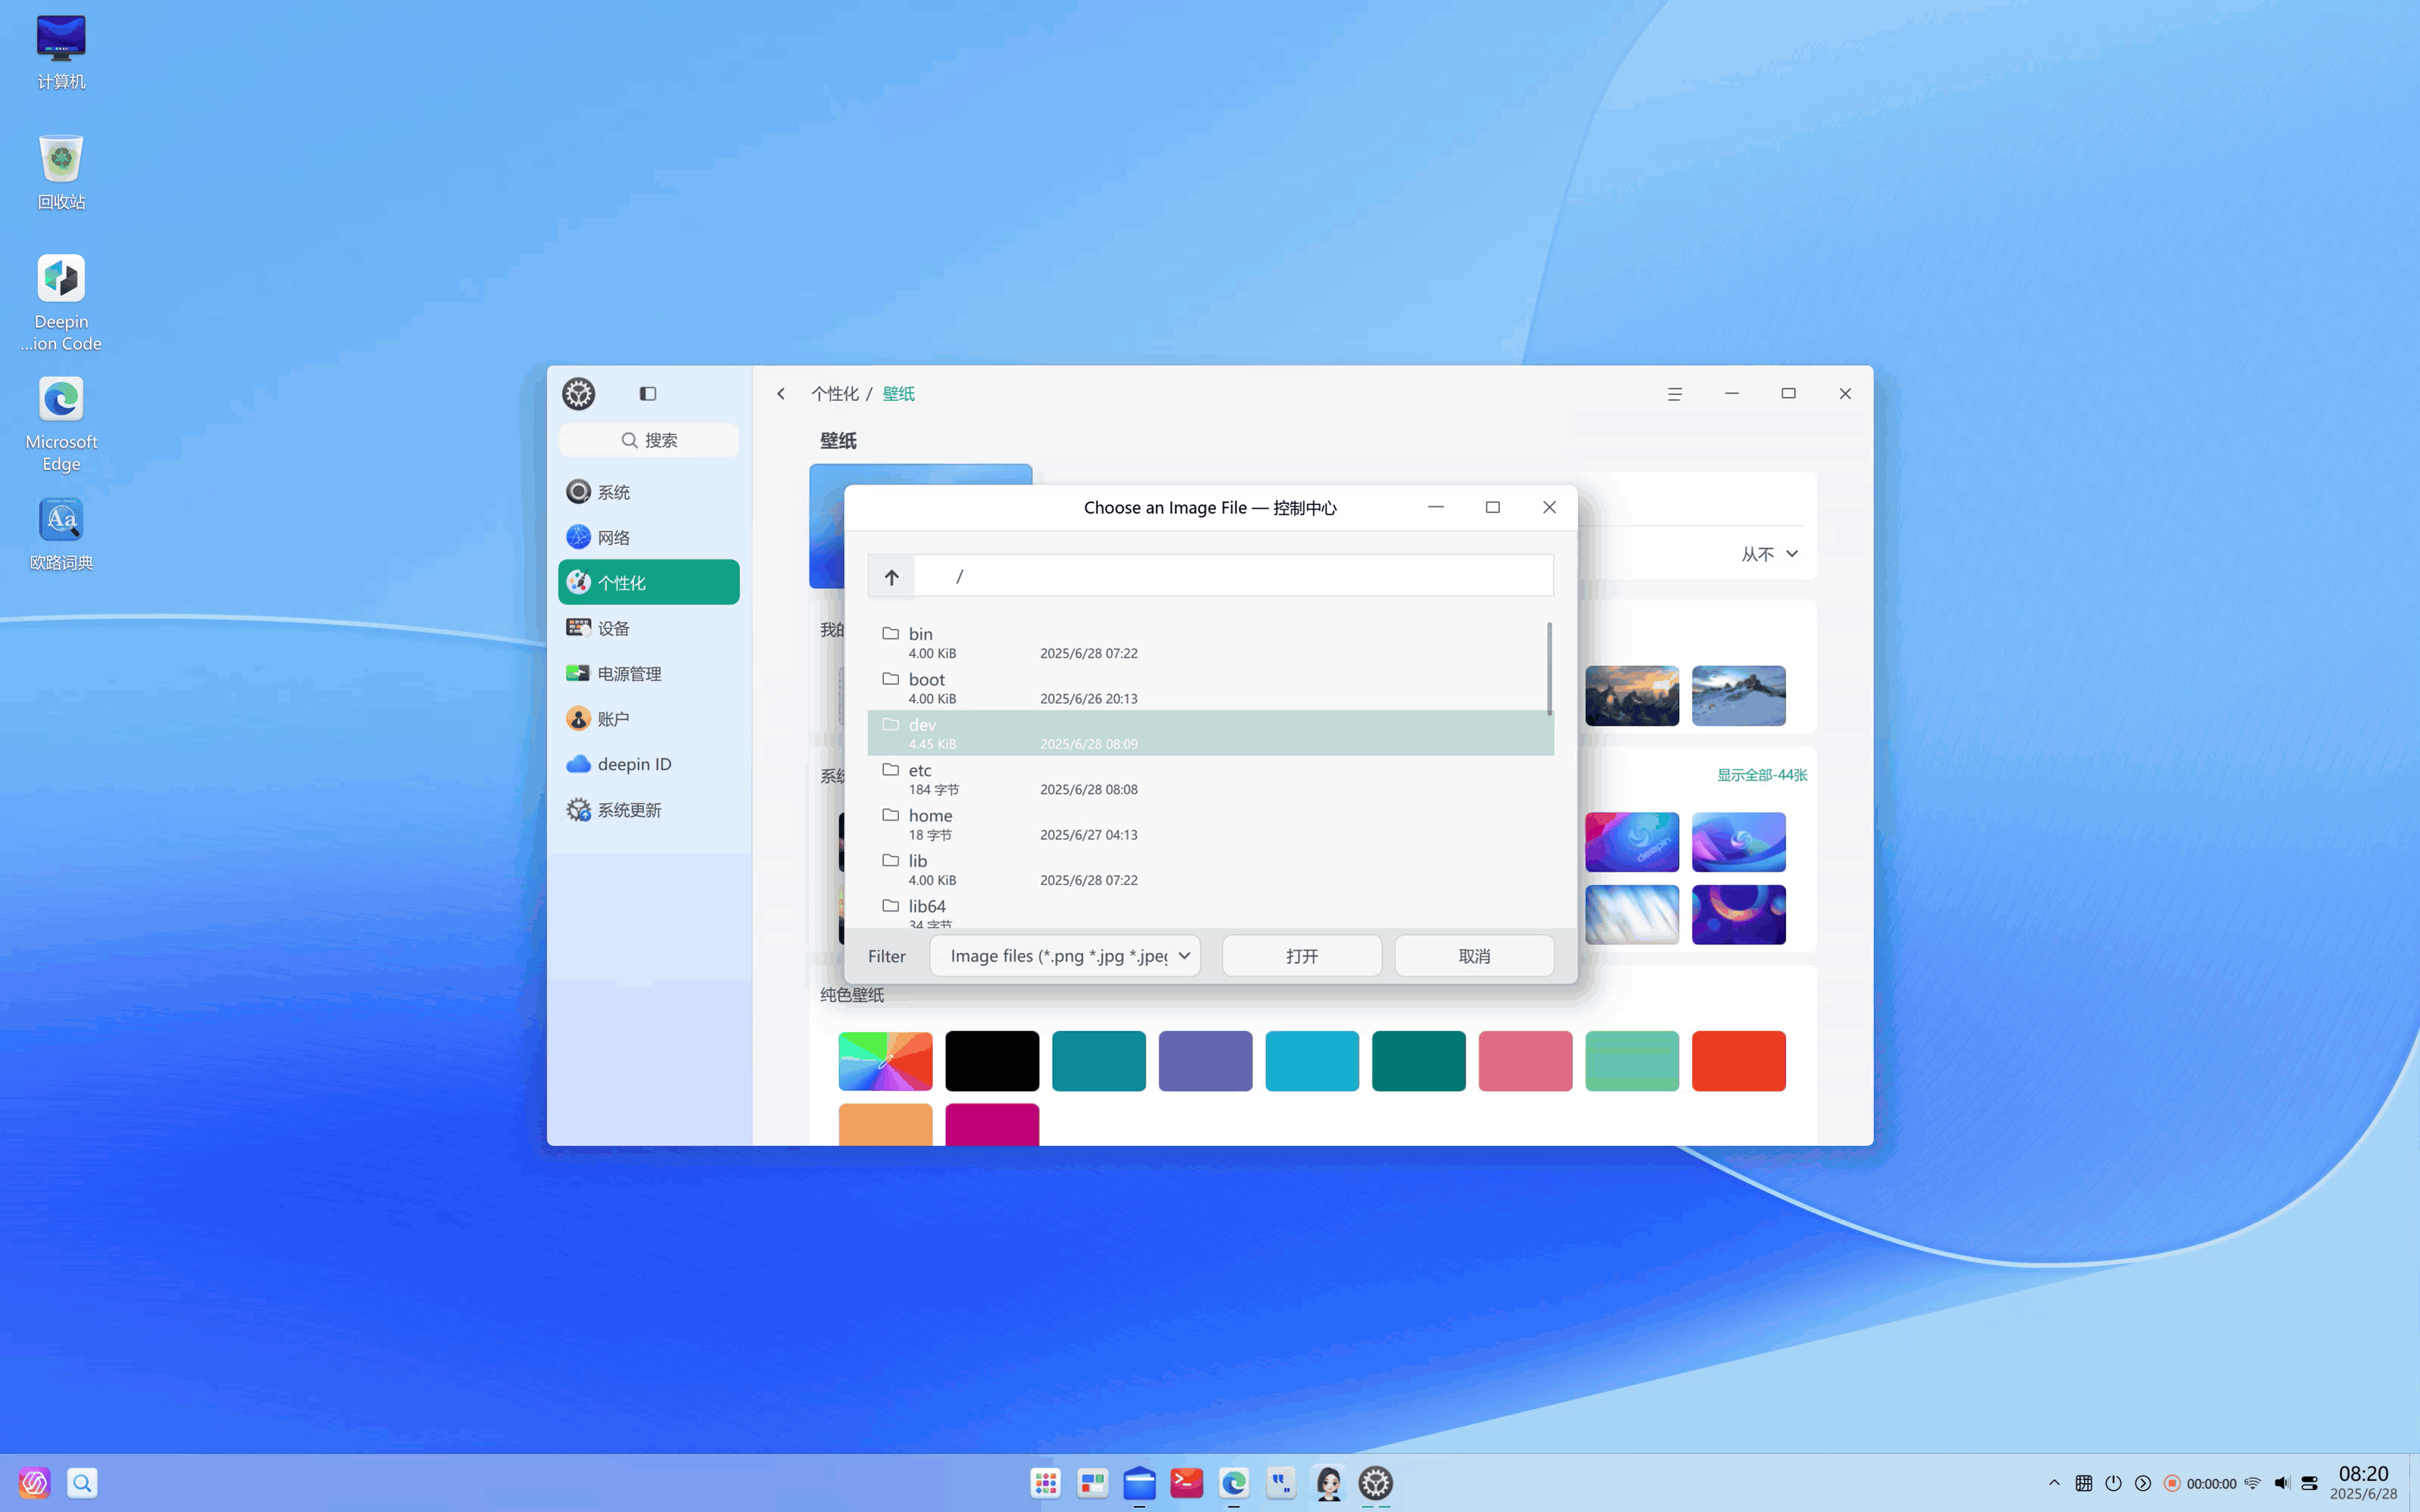Click the file list scrollbar
This screenshot has width=2420, height=1512.
point(1550,668)
